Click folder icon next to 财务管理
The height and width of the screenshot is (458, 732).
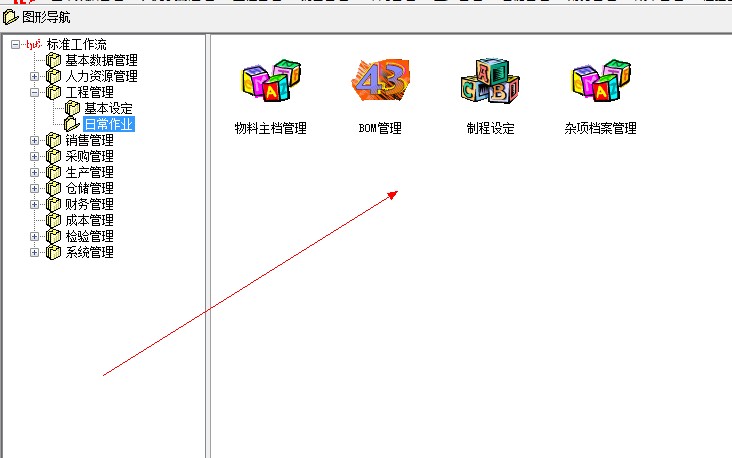click(x=53, y=204)
